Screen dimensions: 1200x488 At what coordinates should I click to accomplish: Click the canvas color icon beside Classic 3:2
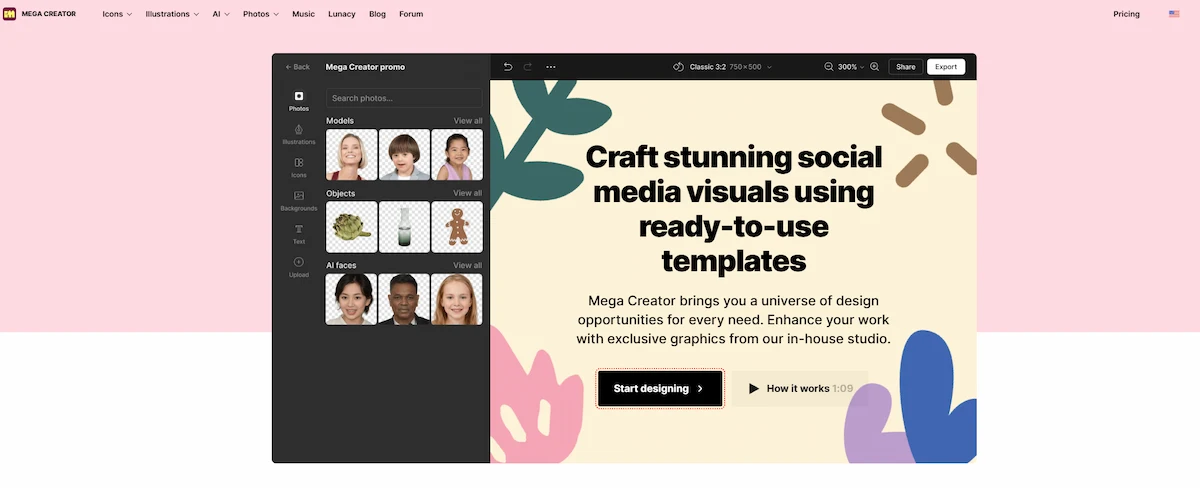point(678,67)
